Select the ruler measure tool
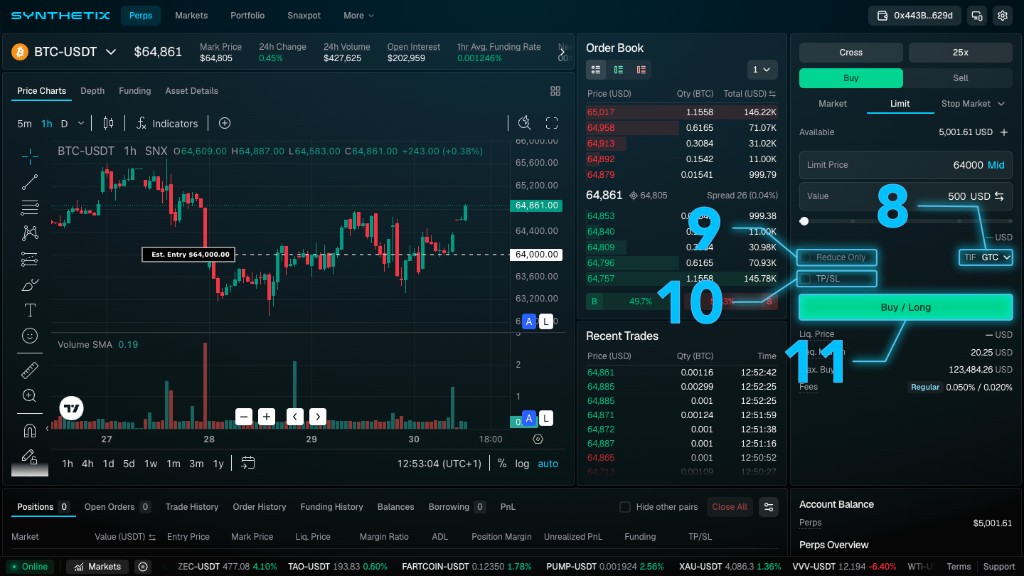 [x=29, y=370]
